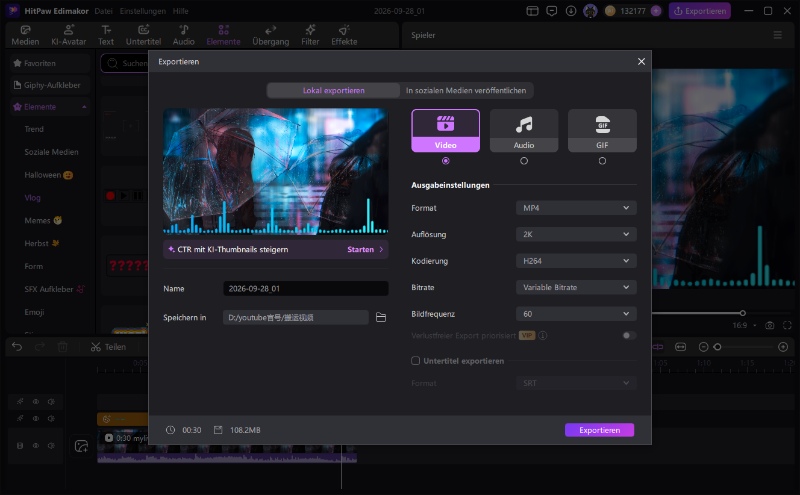The width and height of the screenshot is (800, 495).
Task: Click the timeline zoom slider handle
Action: coord(717,347)
